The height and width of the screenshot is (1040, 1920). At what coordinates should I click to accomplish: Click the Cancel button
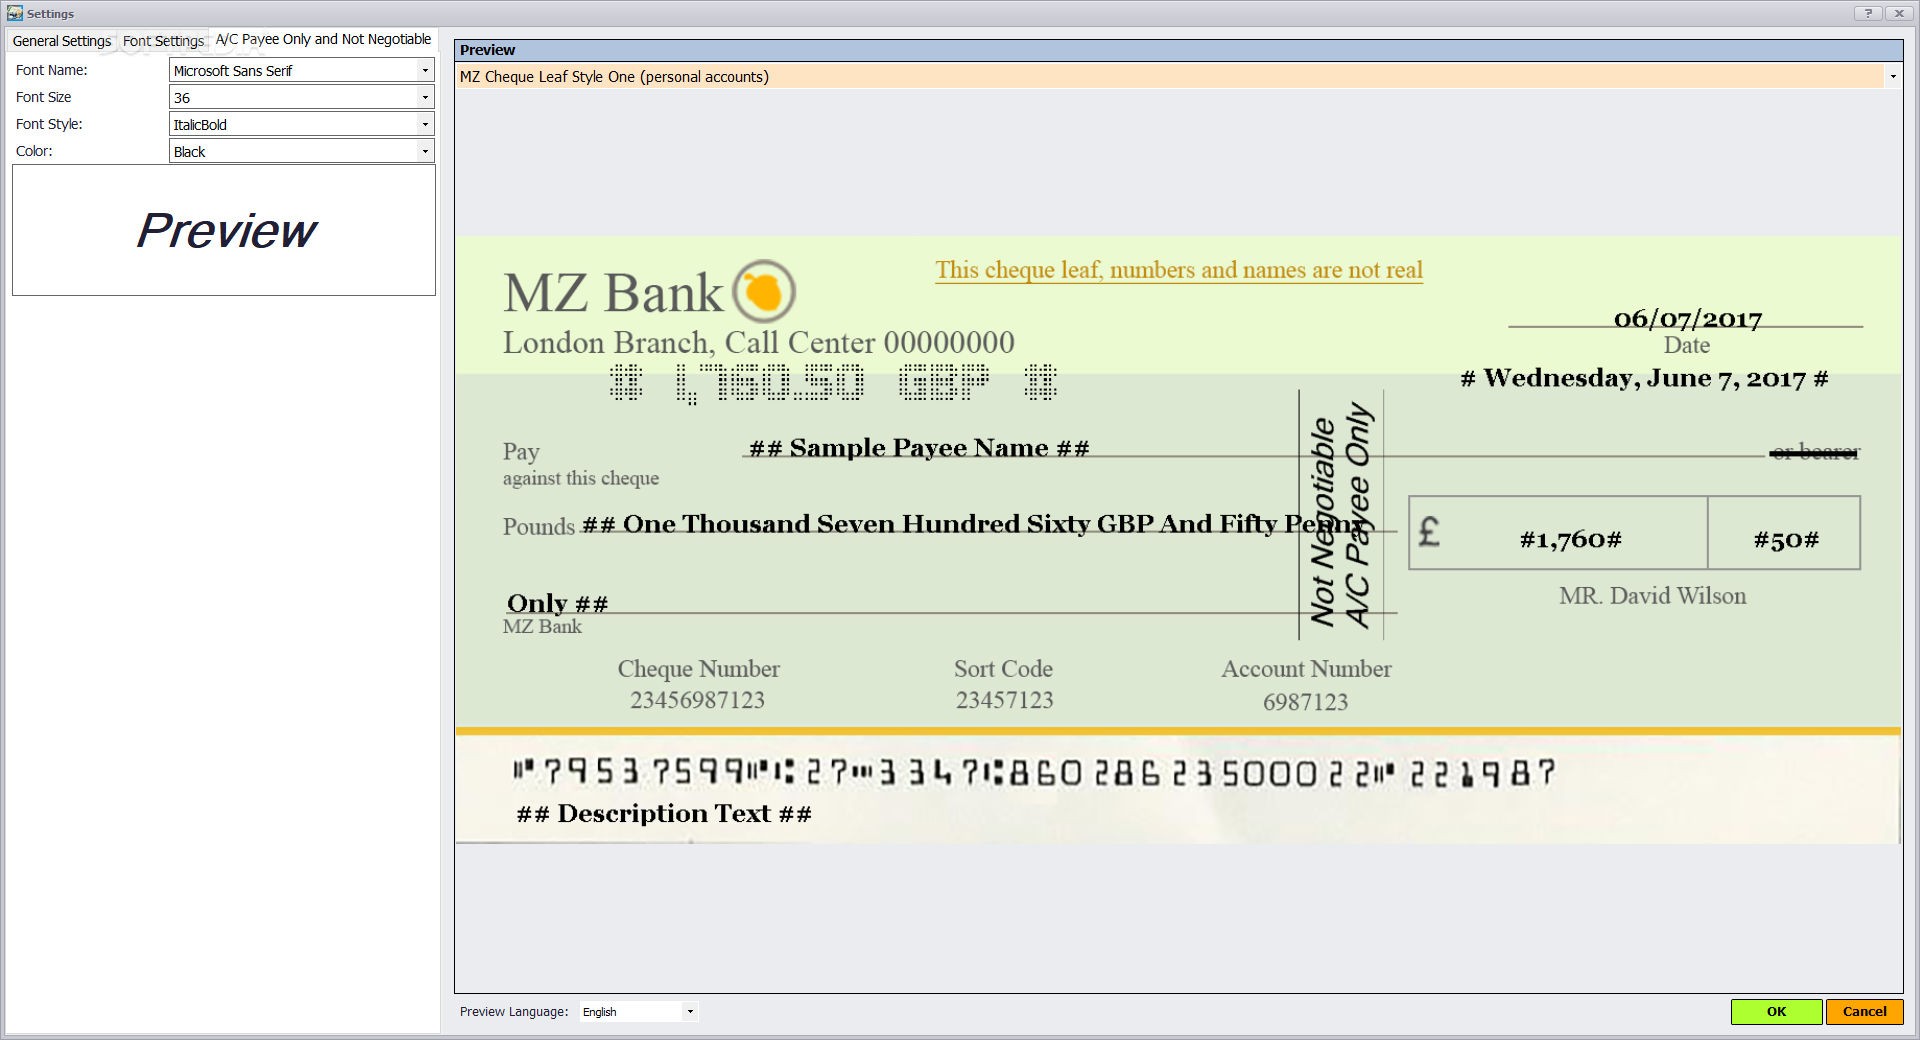(1864, 1011)
